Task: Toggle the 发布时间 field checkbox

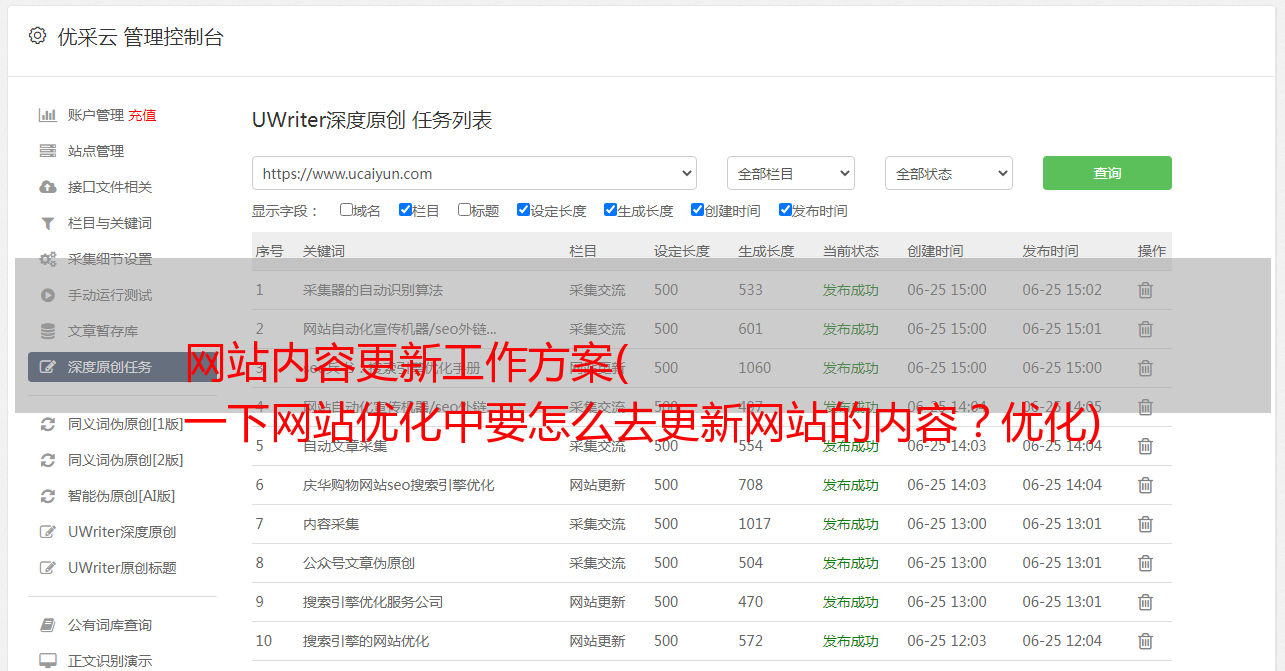Action: coord(785,210)
